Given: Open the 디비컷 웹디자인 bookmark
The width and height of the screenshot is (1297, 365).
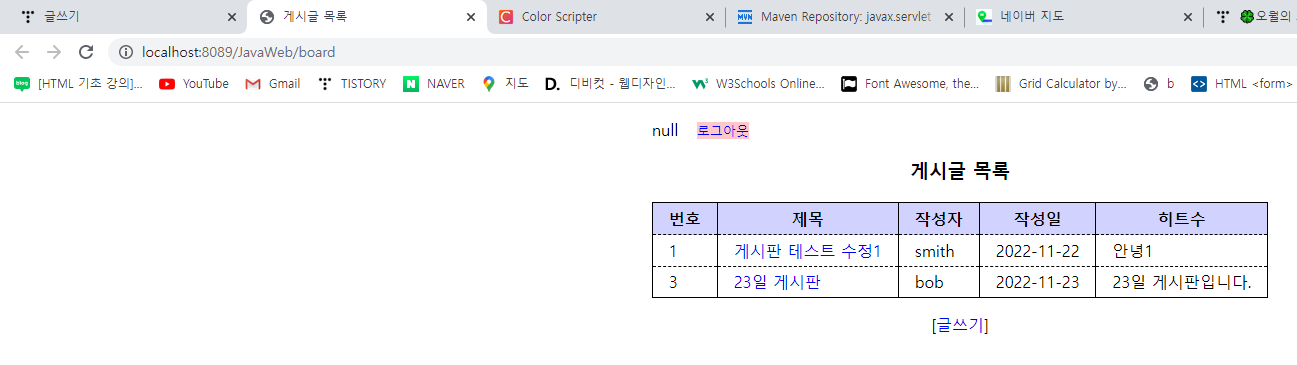Looking at the screenshot, I should click(x=610, y=84).
